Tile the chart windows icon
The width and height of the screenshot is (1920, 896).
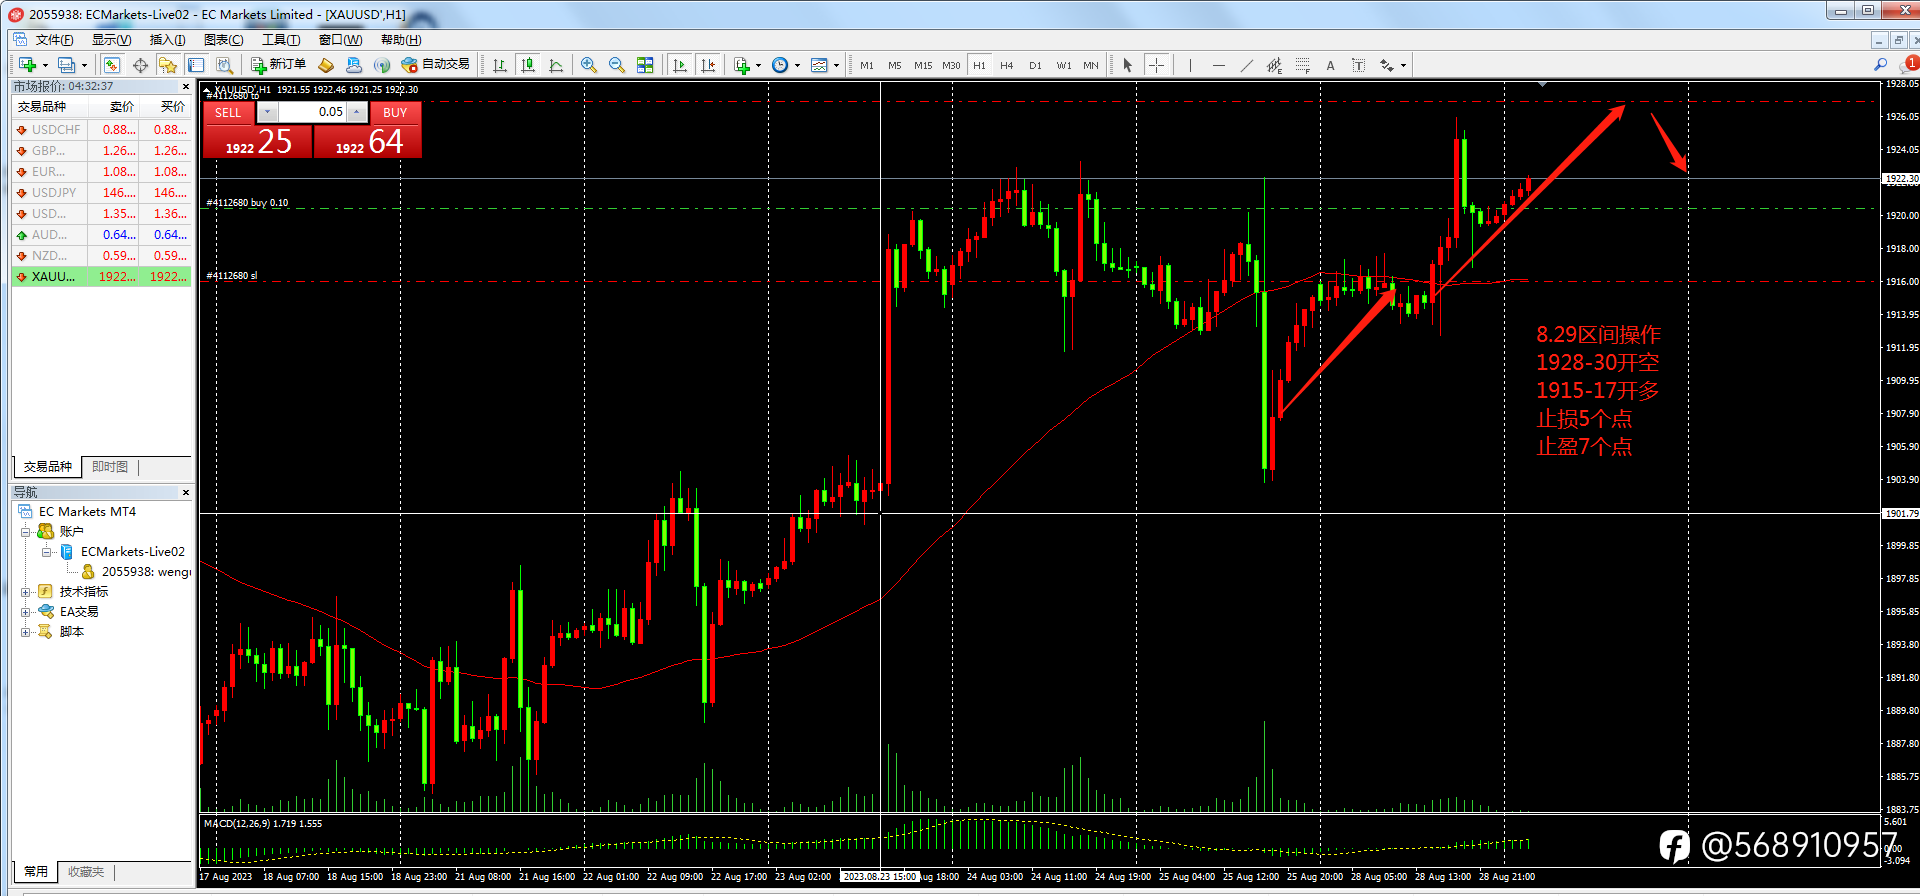pos(645,65)
